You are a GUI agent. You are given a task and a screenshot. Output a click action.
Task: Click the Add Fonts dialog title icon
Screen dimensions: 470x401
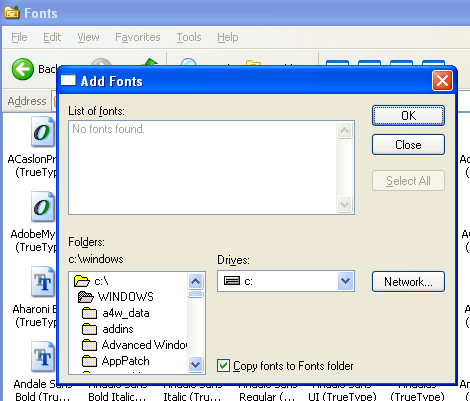(x=68, y=80)
